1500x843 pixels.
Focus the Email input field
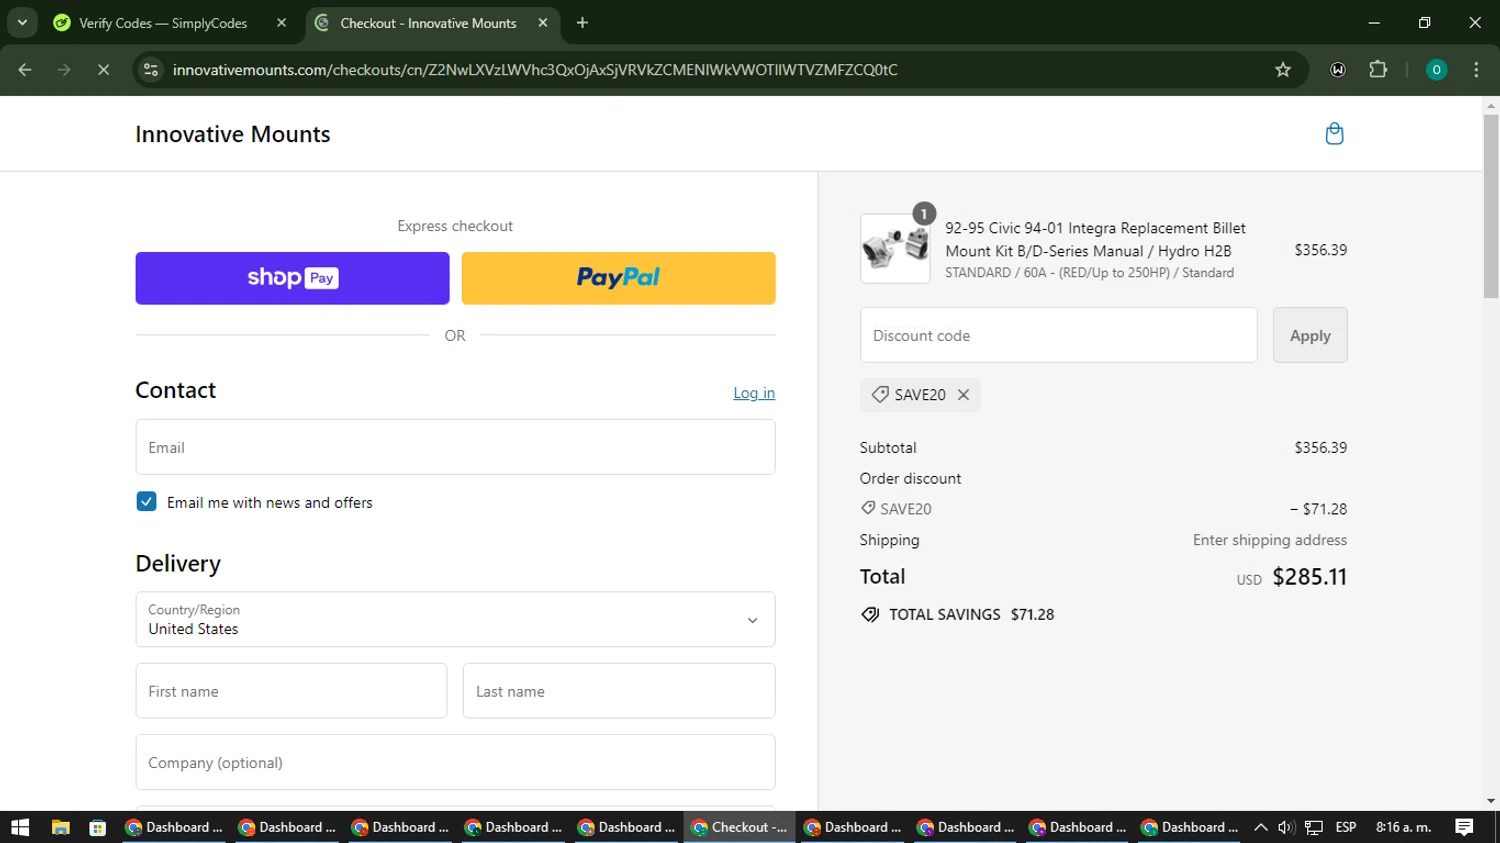pos(455,447)
